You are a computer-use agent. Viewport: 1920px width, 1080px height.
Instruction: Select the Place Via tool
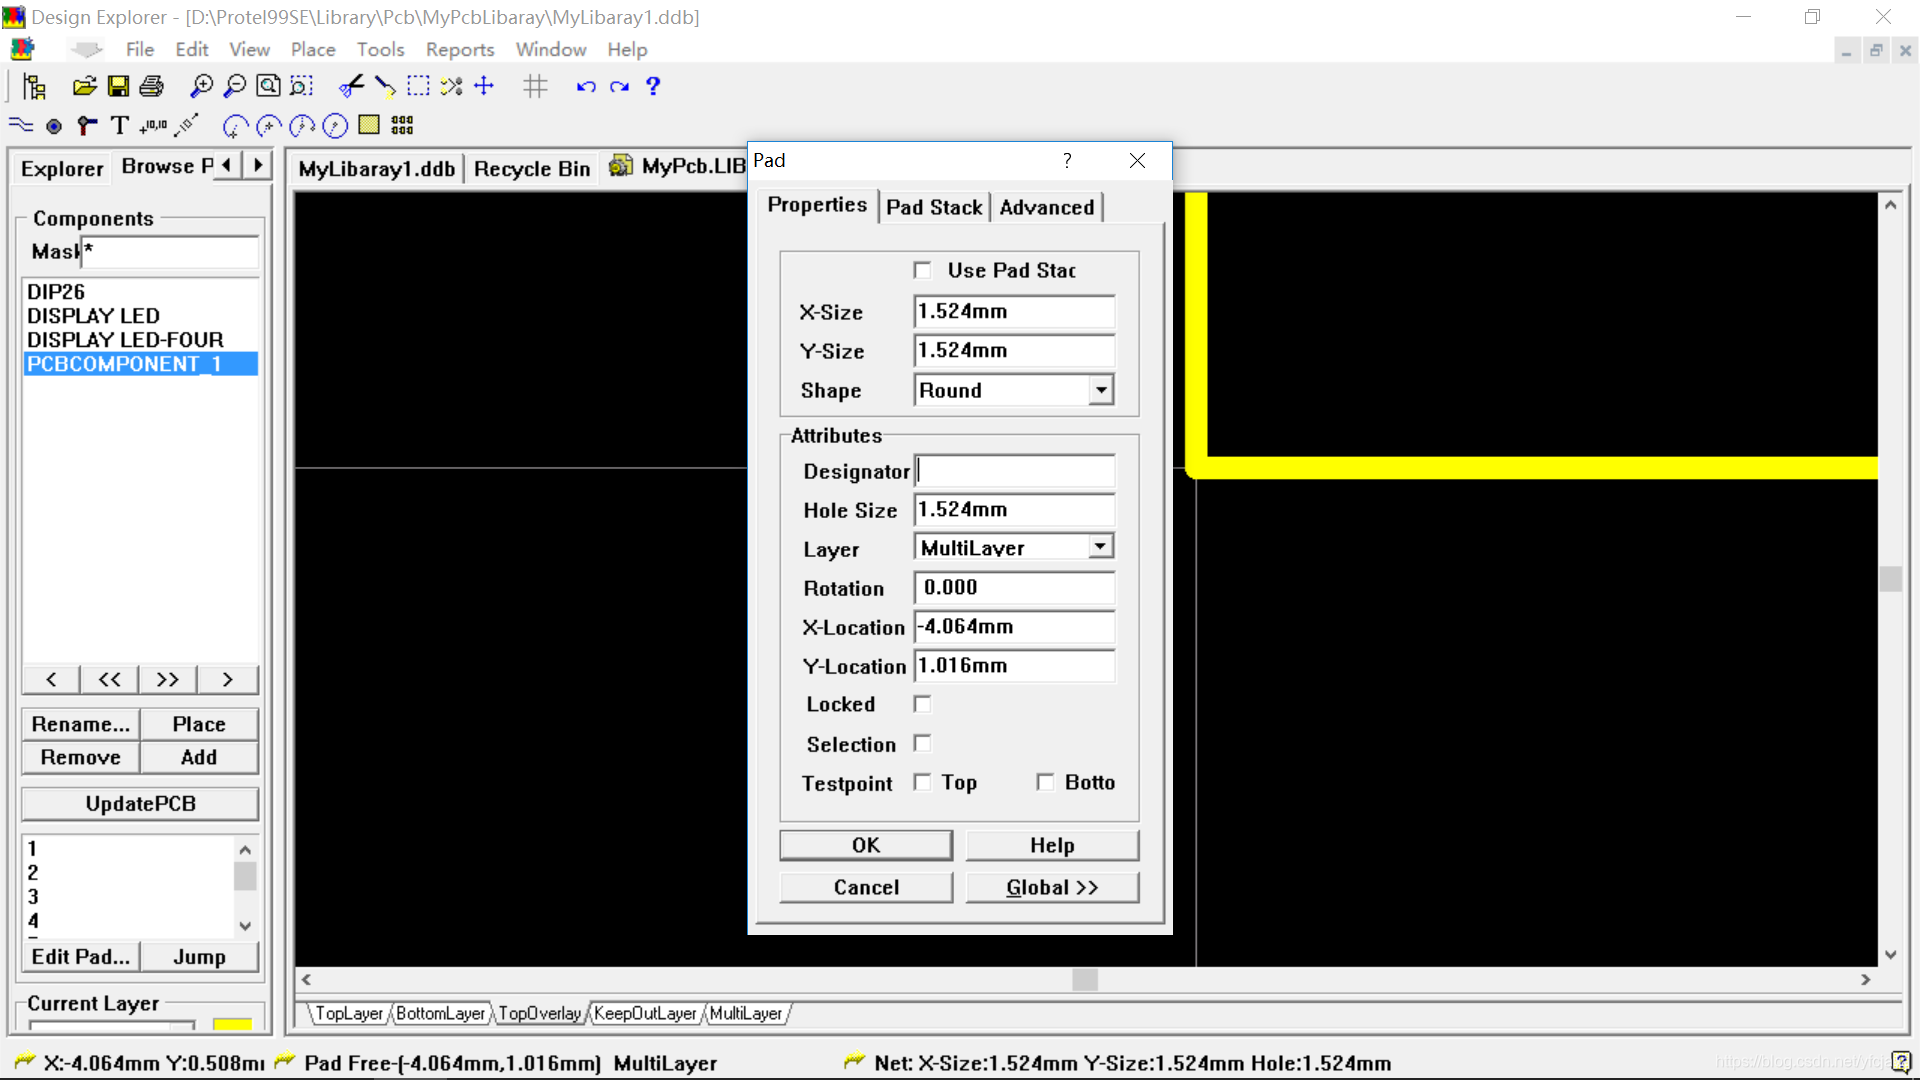tap(87, 126)
